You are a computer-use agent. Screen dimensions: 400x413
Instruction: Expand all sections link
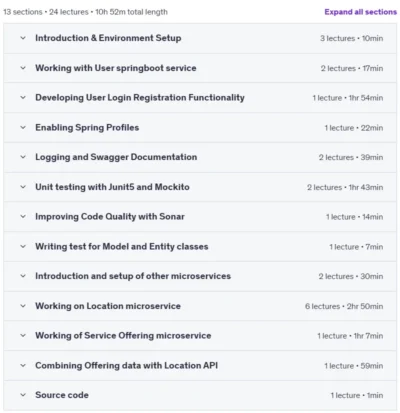pyautogui.click(x=361, y=12)
